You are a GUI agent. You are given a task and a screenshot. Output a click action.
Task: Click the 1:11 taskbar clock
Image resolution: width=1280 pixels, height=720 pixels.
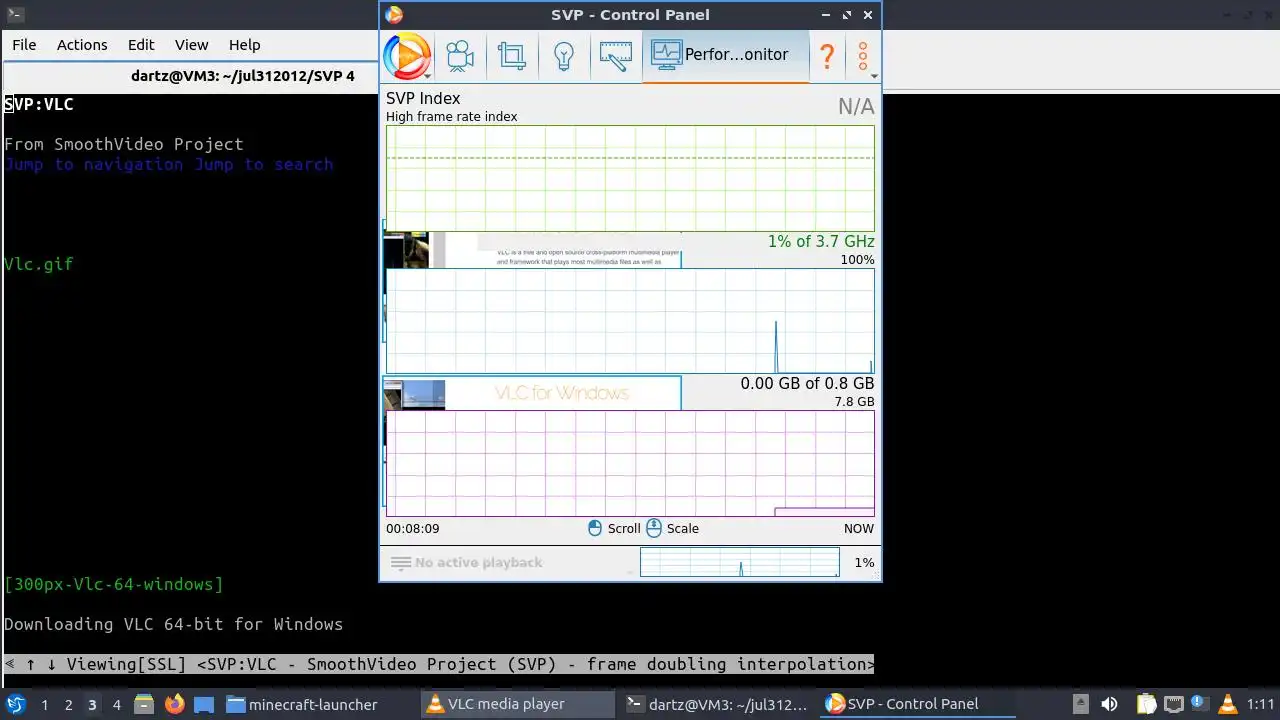(1261, 704)
